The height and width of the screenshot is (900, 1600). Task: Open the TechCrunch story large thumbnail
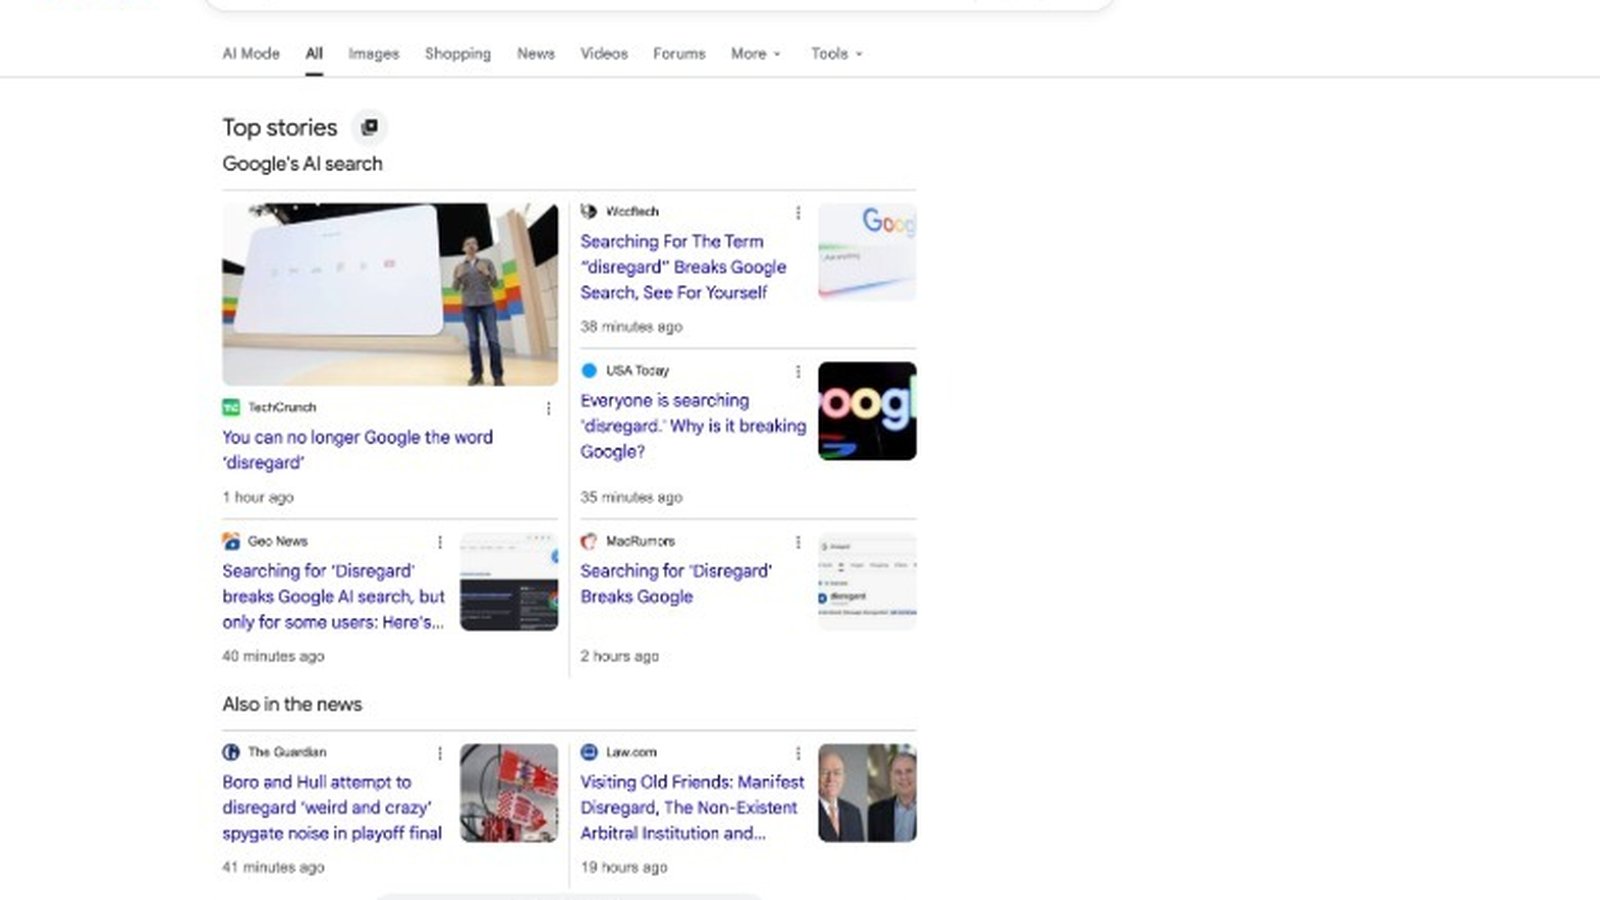390,294
